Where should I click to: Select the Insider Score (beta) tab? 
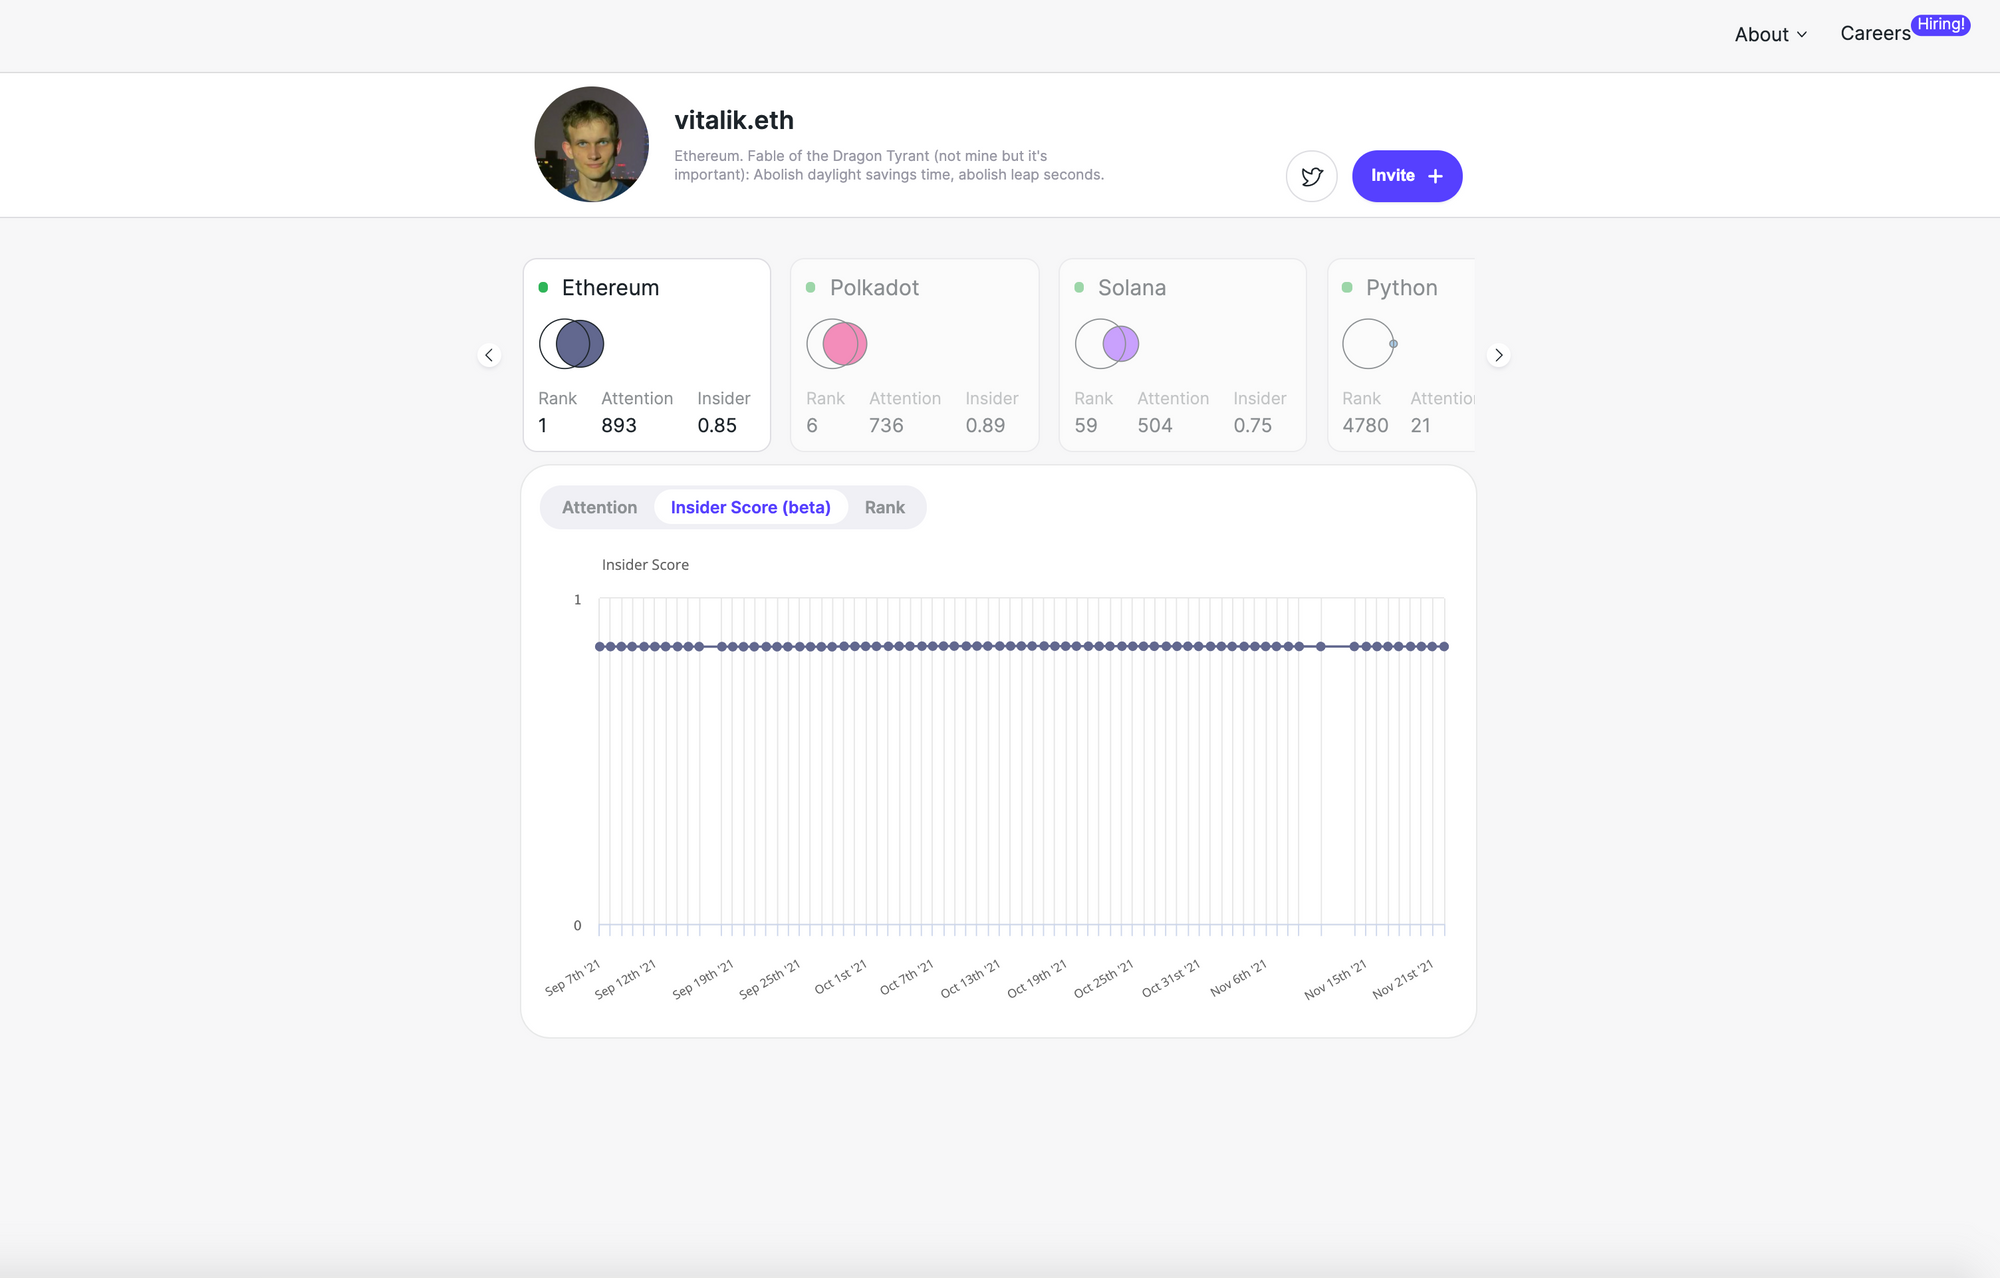pos(750,507)
